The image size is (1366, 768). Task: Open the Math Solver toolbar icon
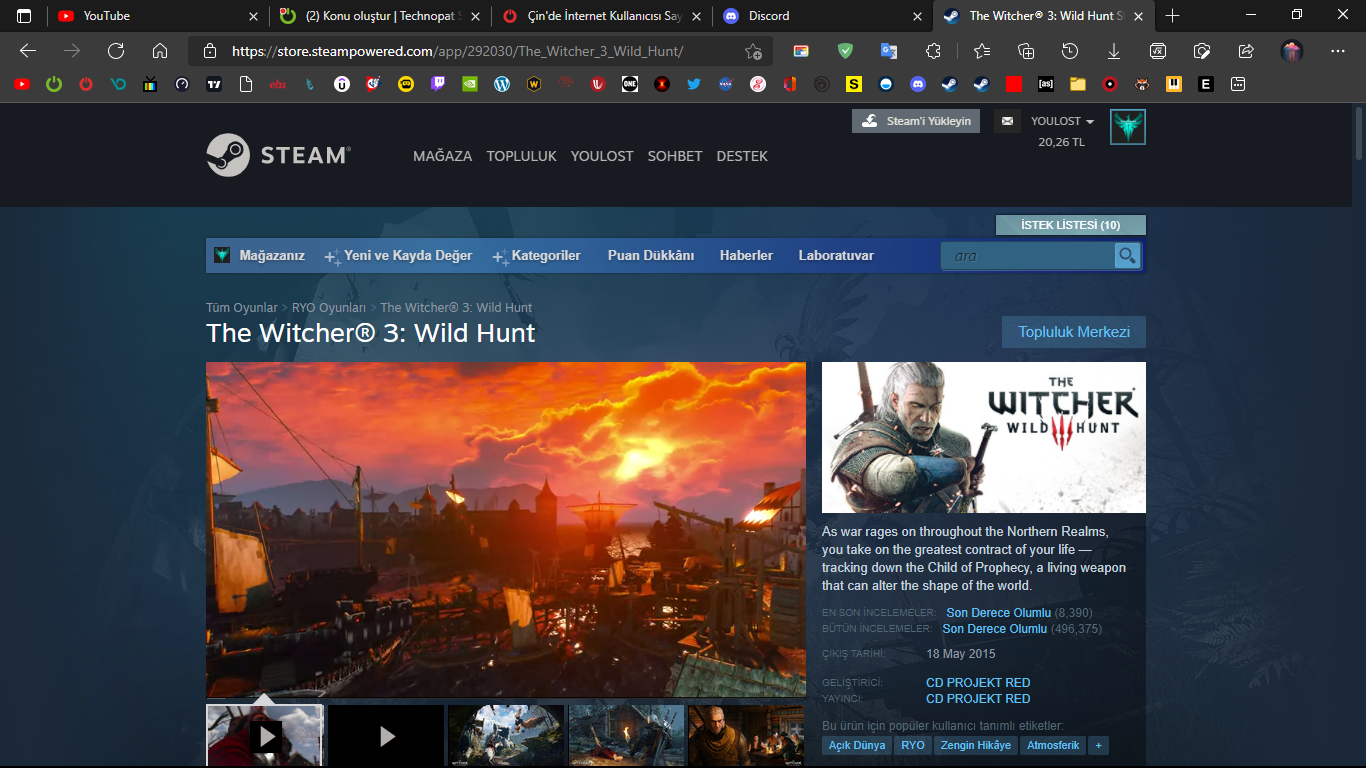coord(1158,51)
